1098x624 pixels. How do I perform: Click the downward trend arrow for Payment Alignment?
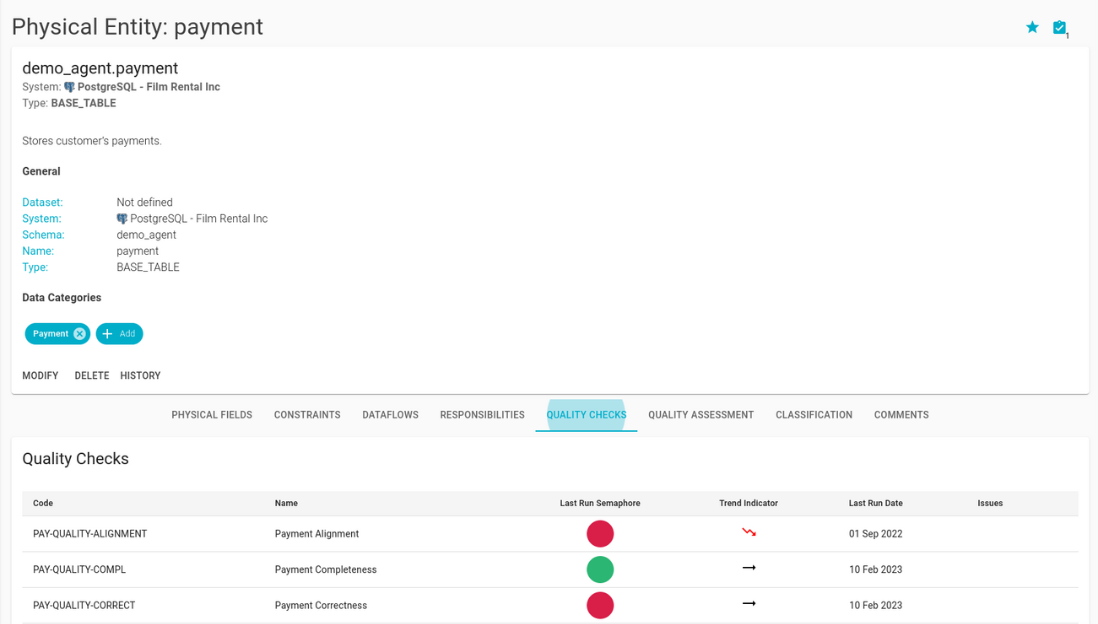click(x=749, y=532)
